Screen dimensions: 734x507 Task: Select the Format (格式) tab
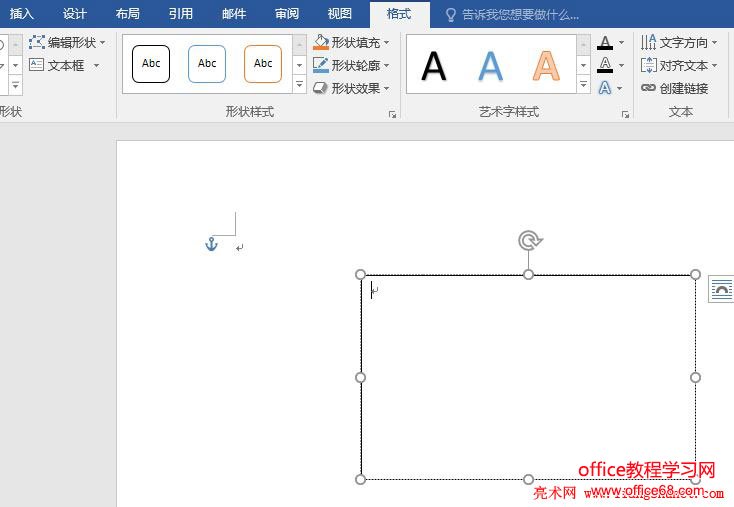click(399, 15)
